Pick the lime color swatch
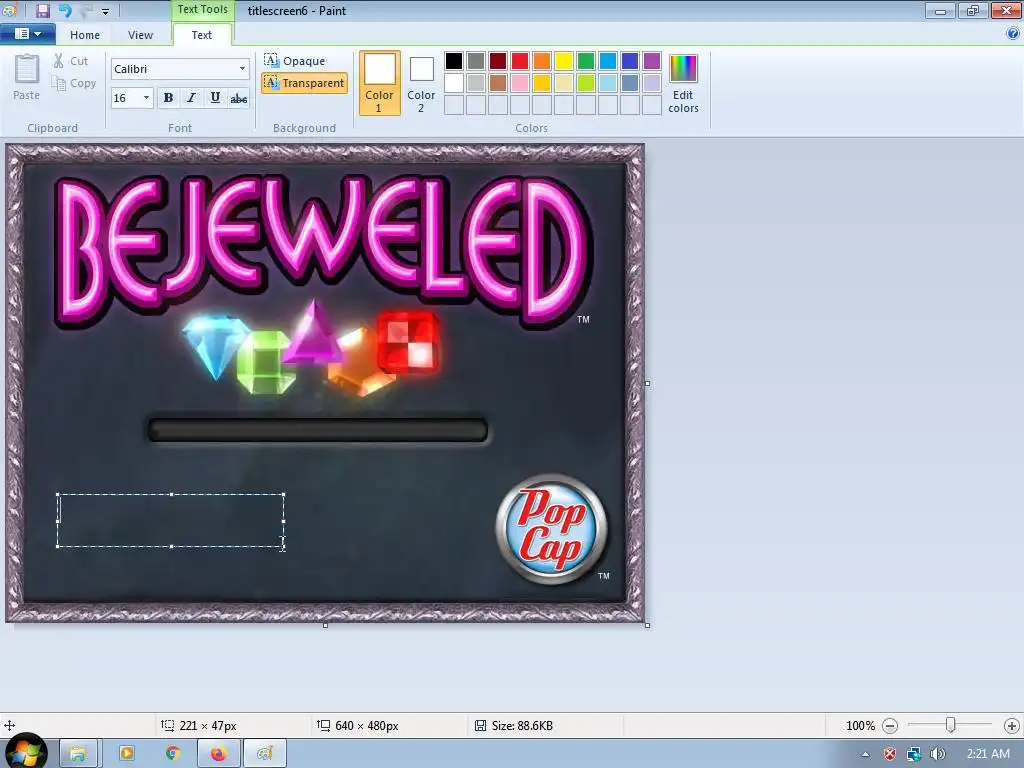1024x768 pixels. [586, 83]
